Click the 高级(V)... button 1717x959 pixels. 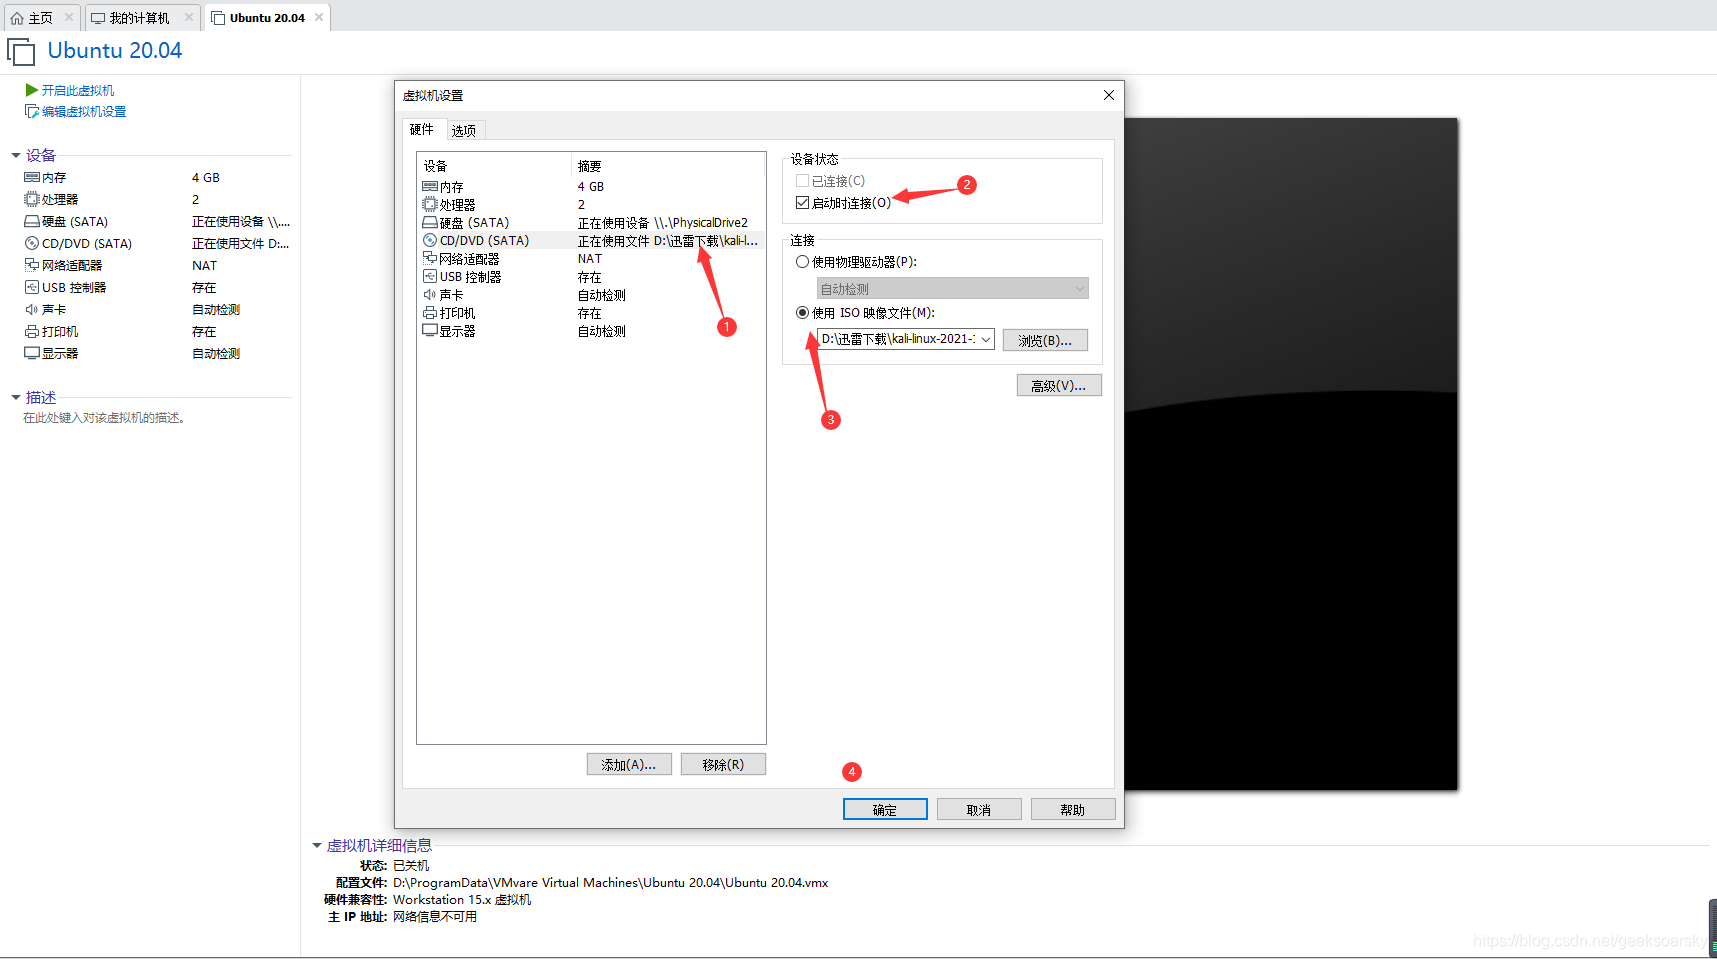pos(1059,385)
